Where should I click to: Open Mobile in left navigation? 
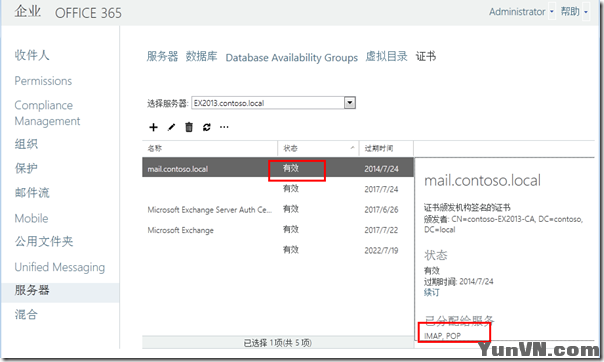coord(31,218)
